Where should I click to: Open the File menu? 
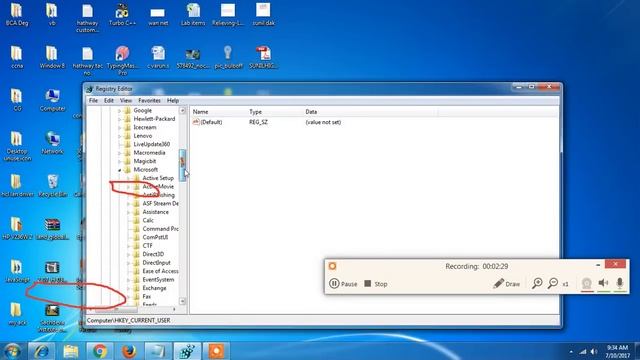coord(93,100)
